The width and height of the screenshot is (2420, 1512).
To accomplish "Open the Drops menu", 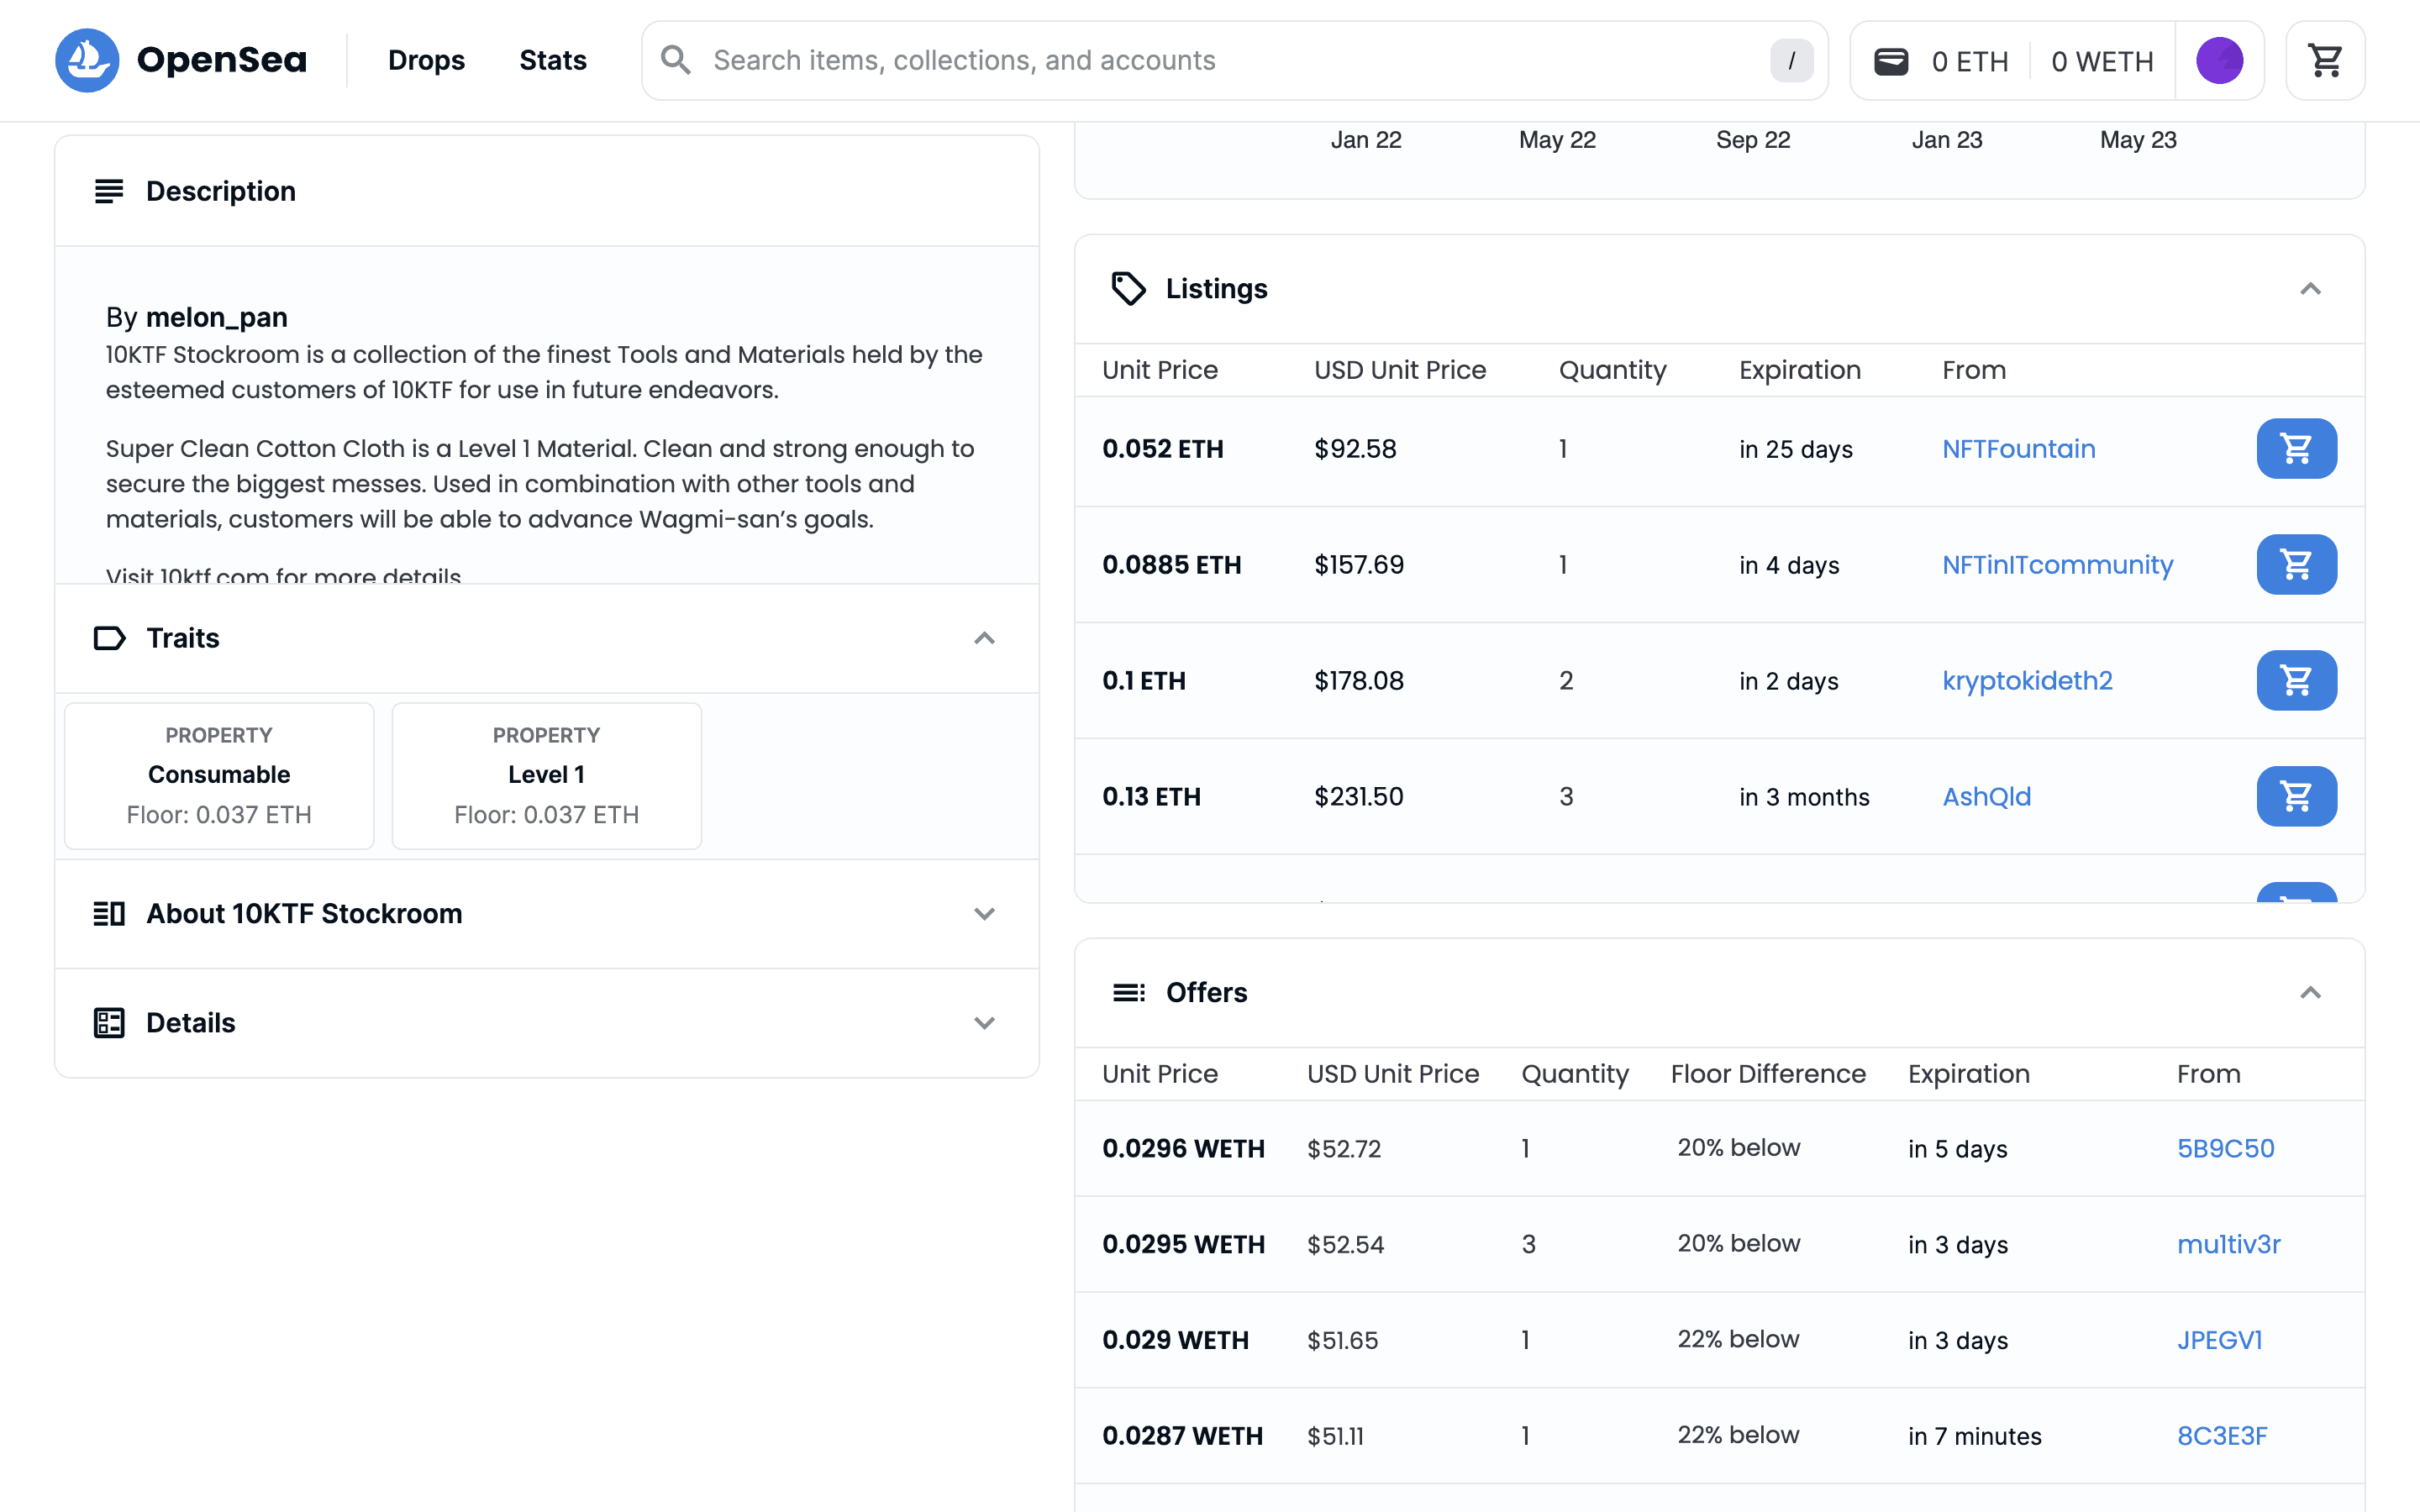I will (x=426, y=60).
